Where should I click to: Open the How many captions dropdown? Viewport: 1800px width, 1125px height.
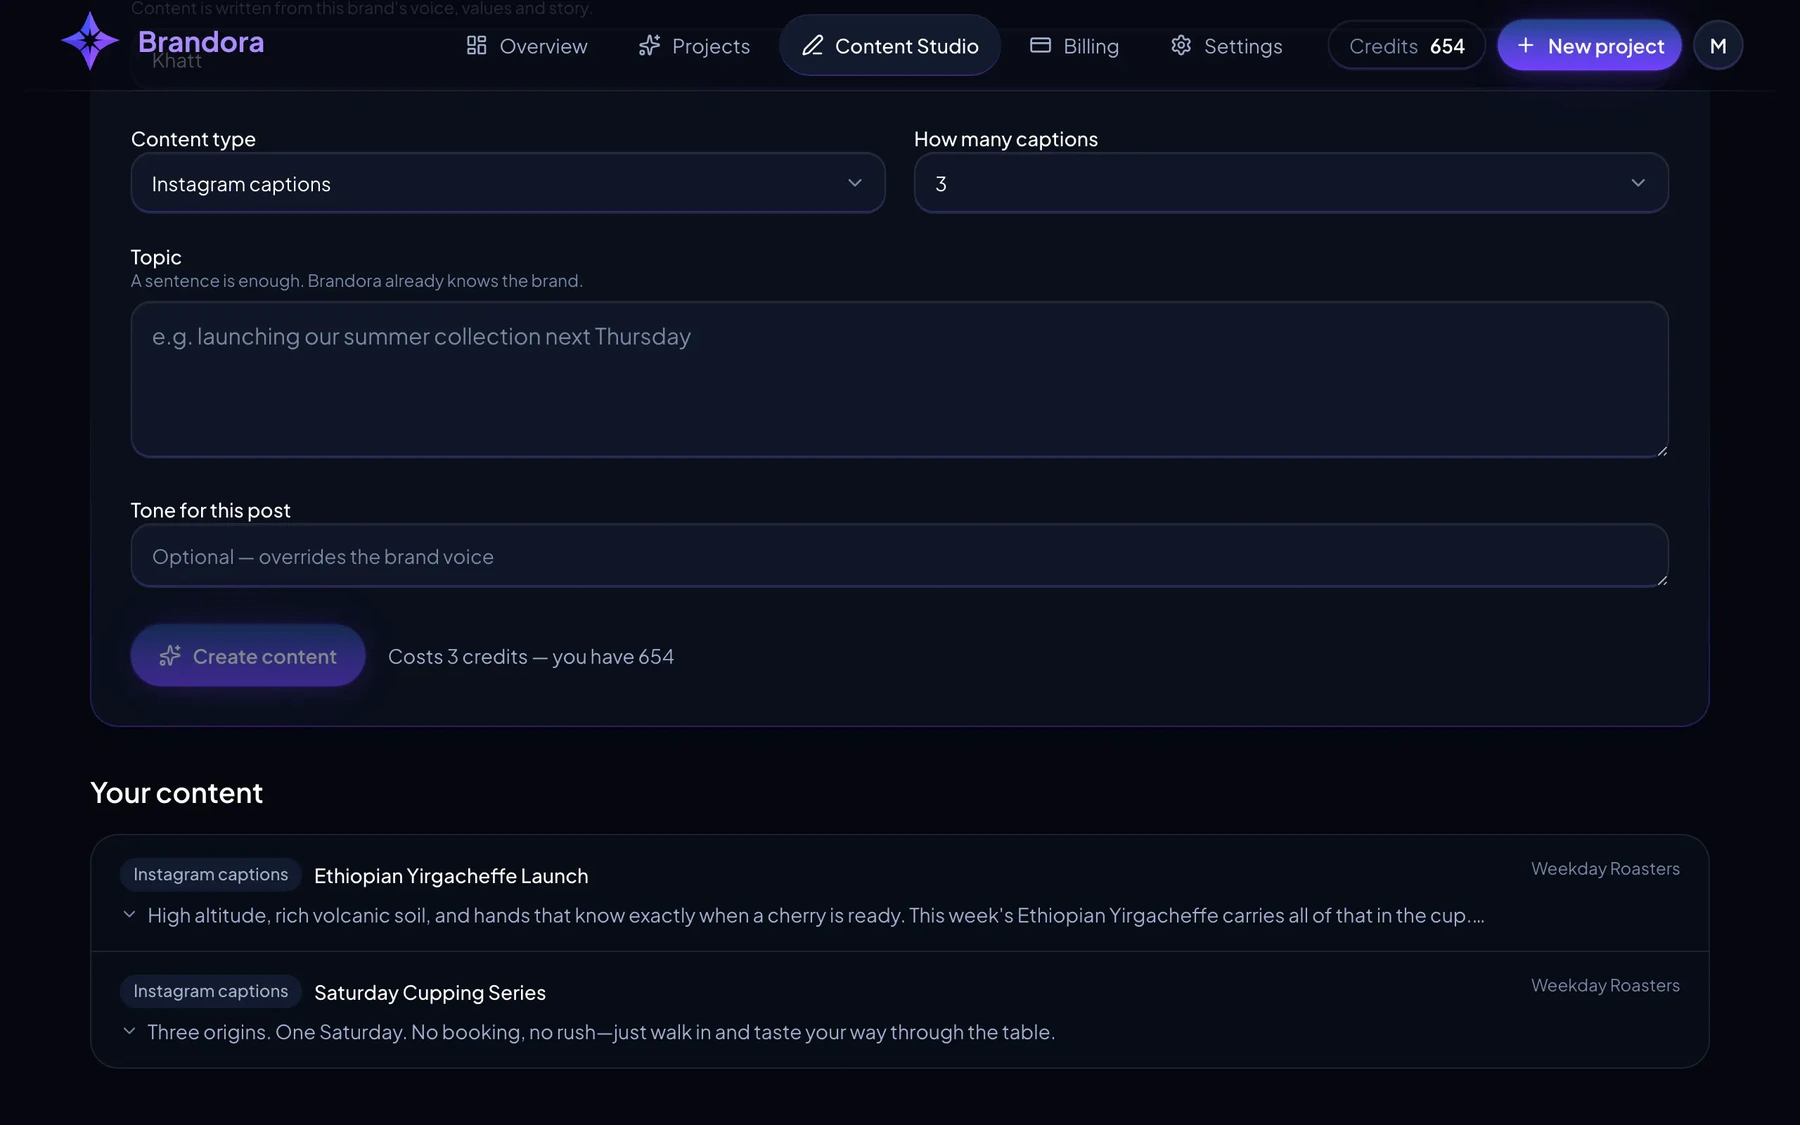(x=1291, y=183)
